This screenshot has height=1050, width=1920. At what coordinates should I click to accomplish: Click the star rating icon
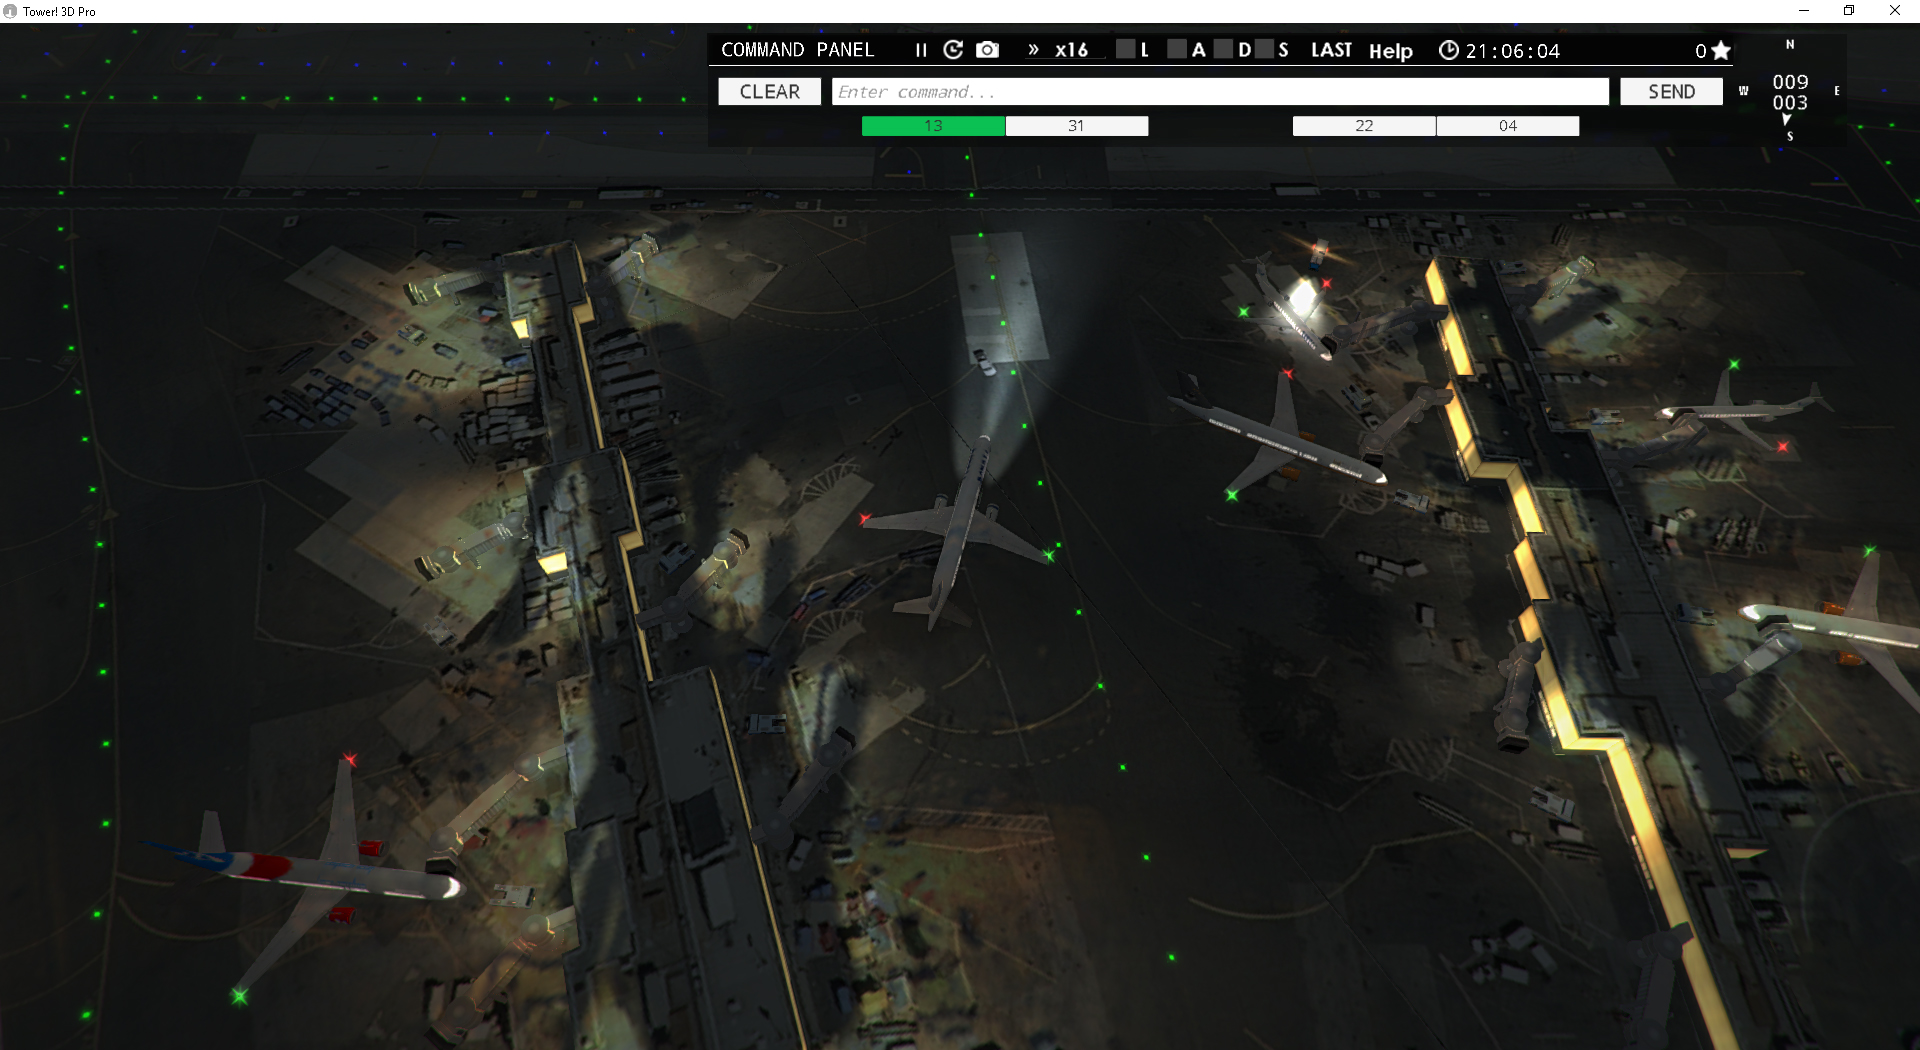tap(1720, 50)
